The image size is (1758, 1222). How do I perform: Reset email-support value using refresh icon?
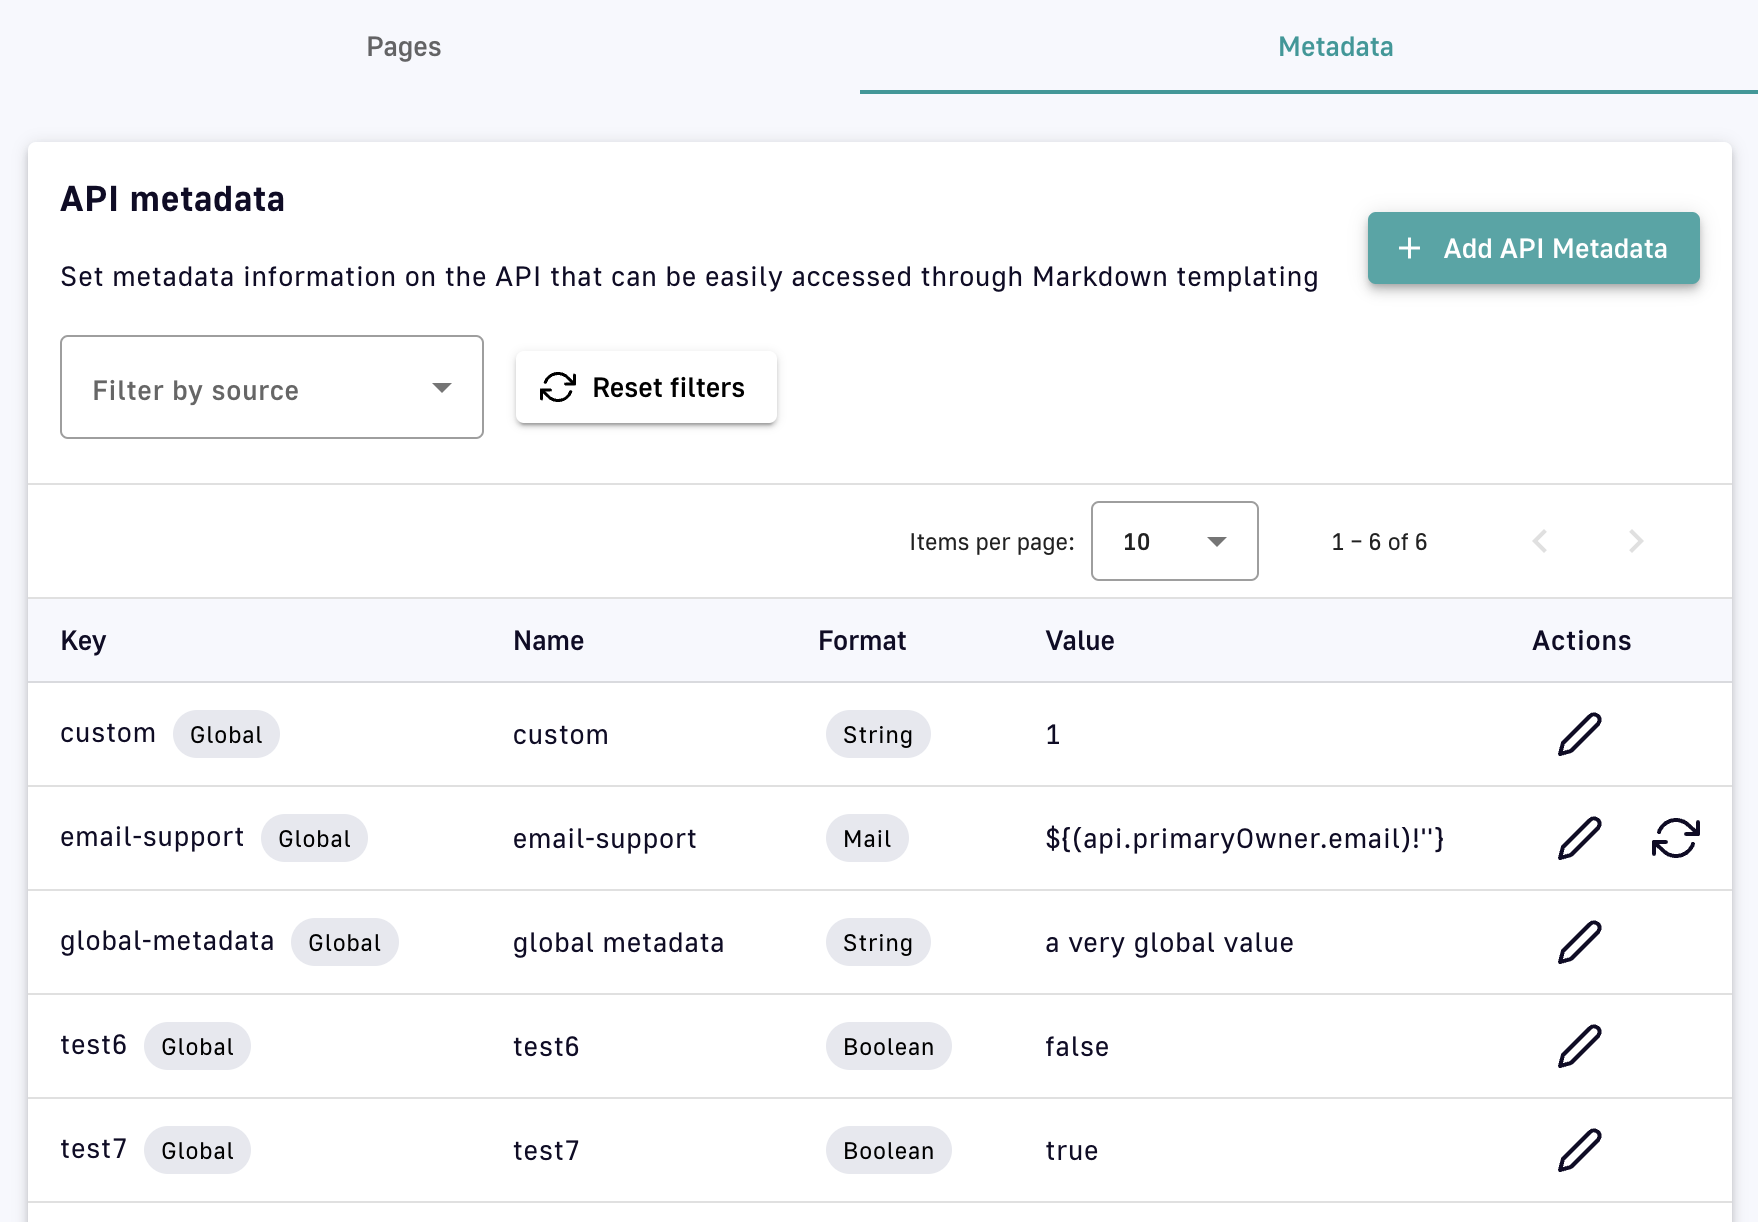click(x=1675, y=838)
